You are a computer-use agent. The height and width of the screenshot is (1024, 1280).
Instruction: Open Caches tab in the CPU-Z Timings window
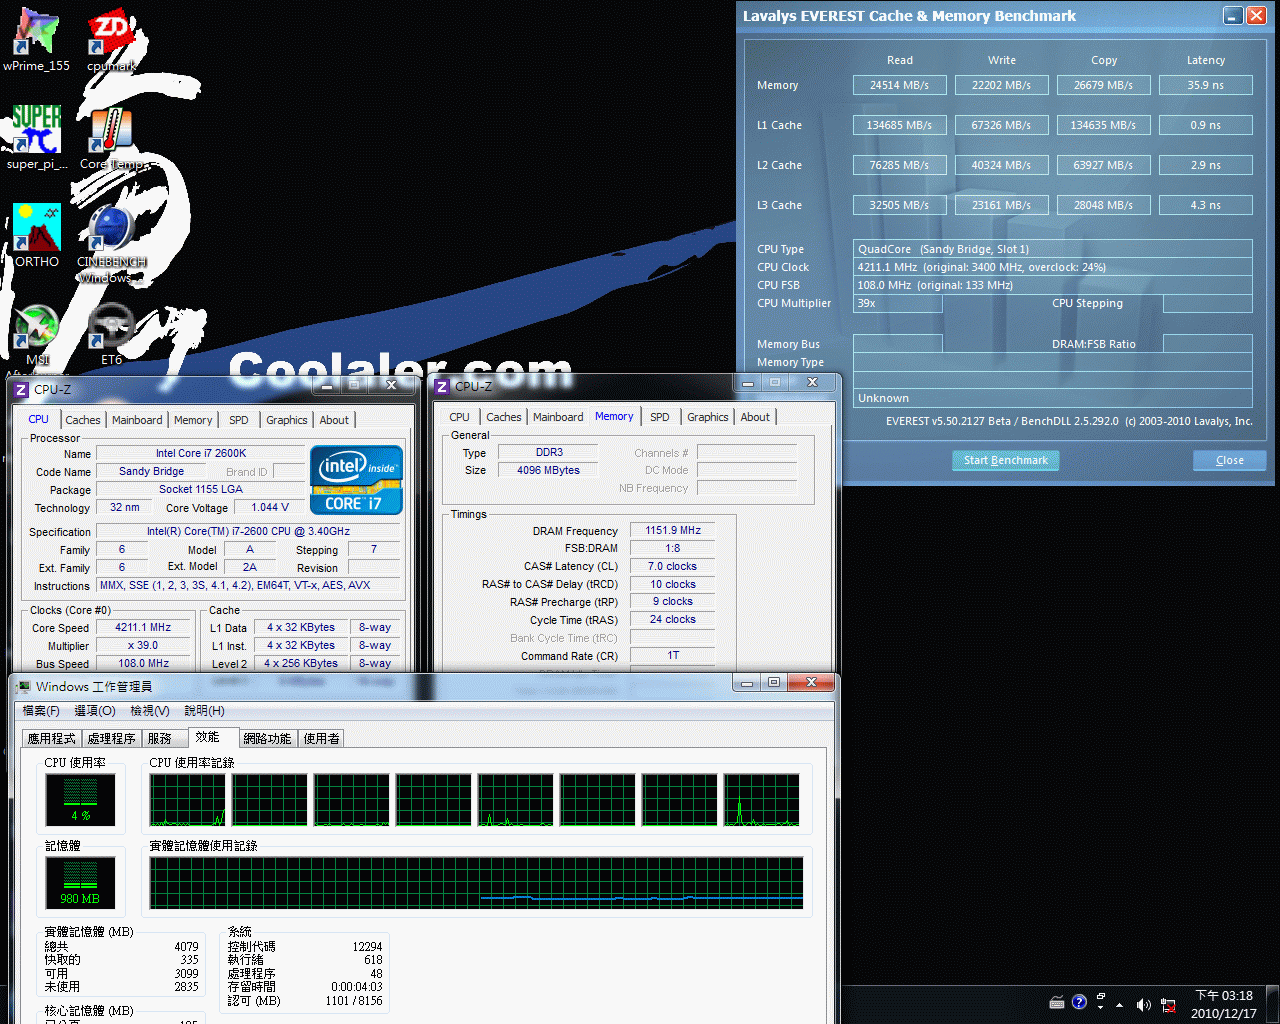coord(504,417)
